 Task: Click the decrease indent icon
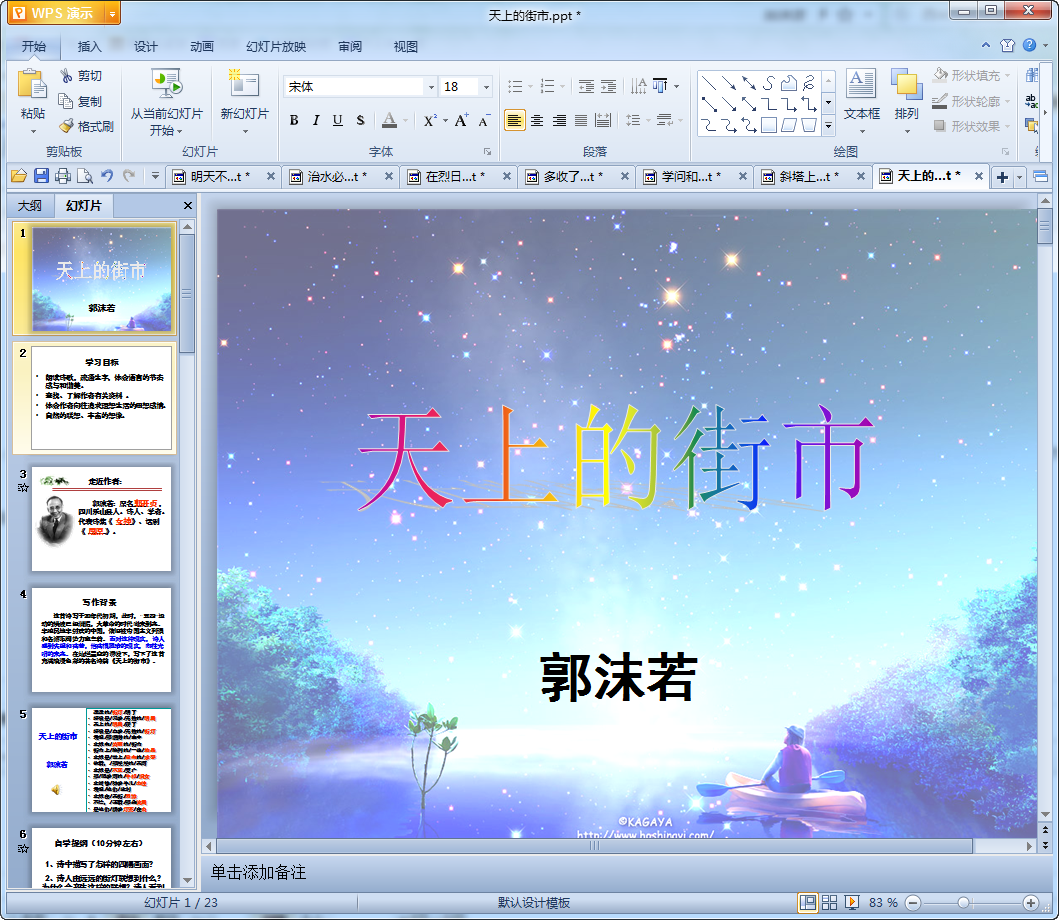coord(586,86)
